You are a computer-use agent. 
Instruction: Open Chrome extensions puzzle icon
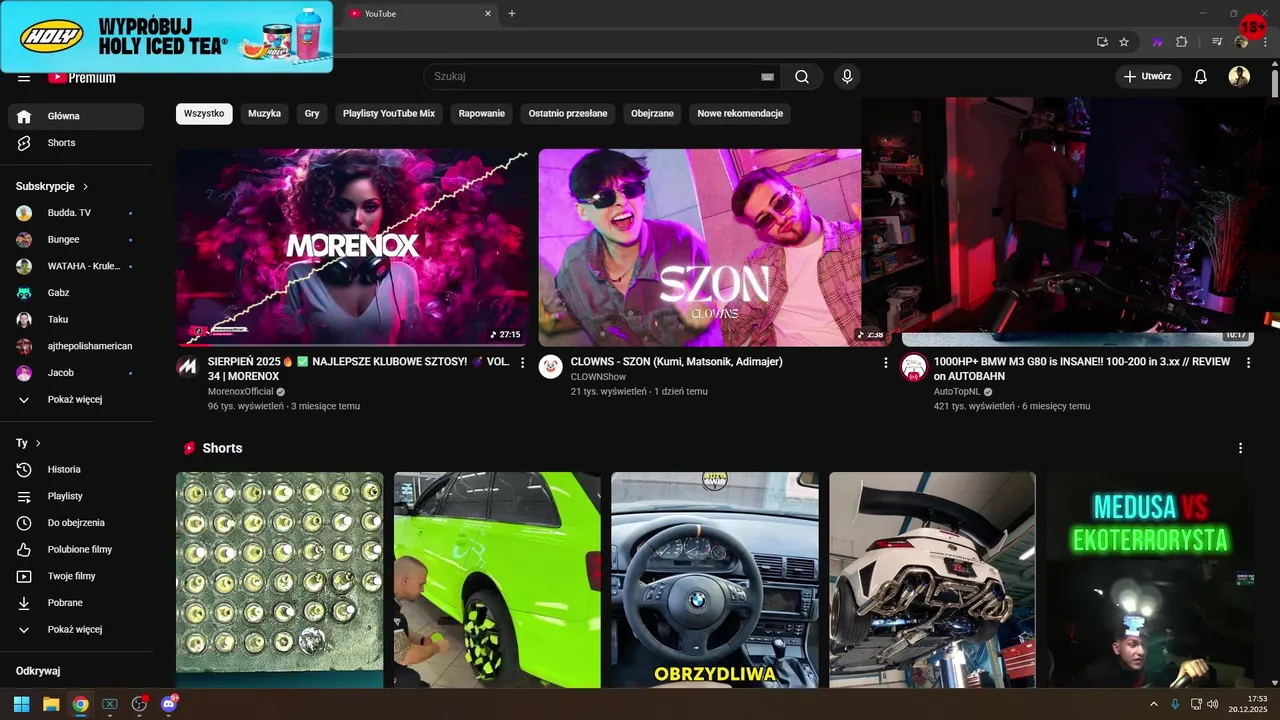coord(1182,42)
